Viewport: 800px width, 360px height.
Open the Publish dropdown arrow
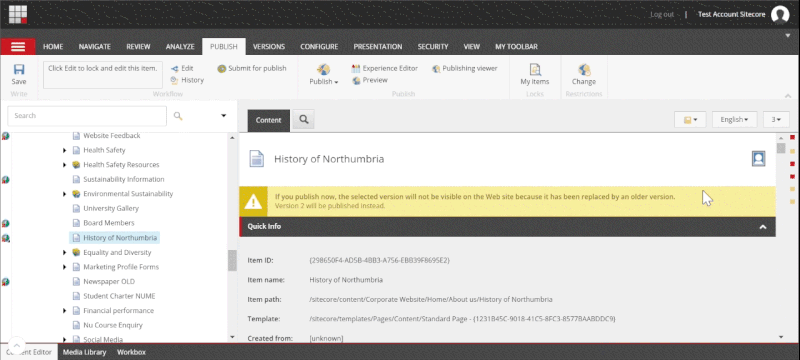[x=336, y=82]
